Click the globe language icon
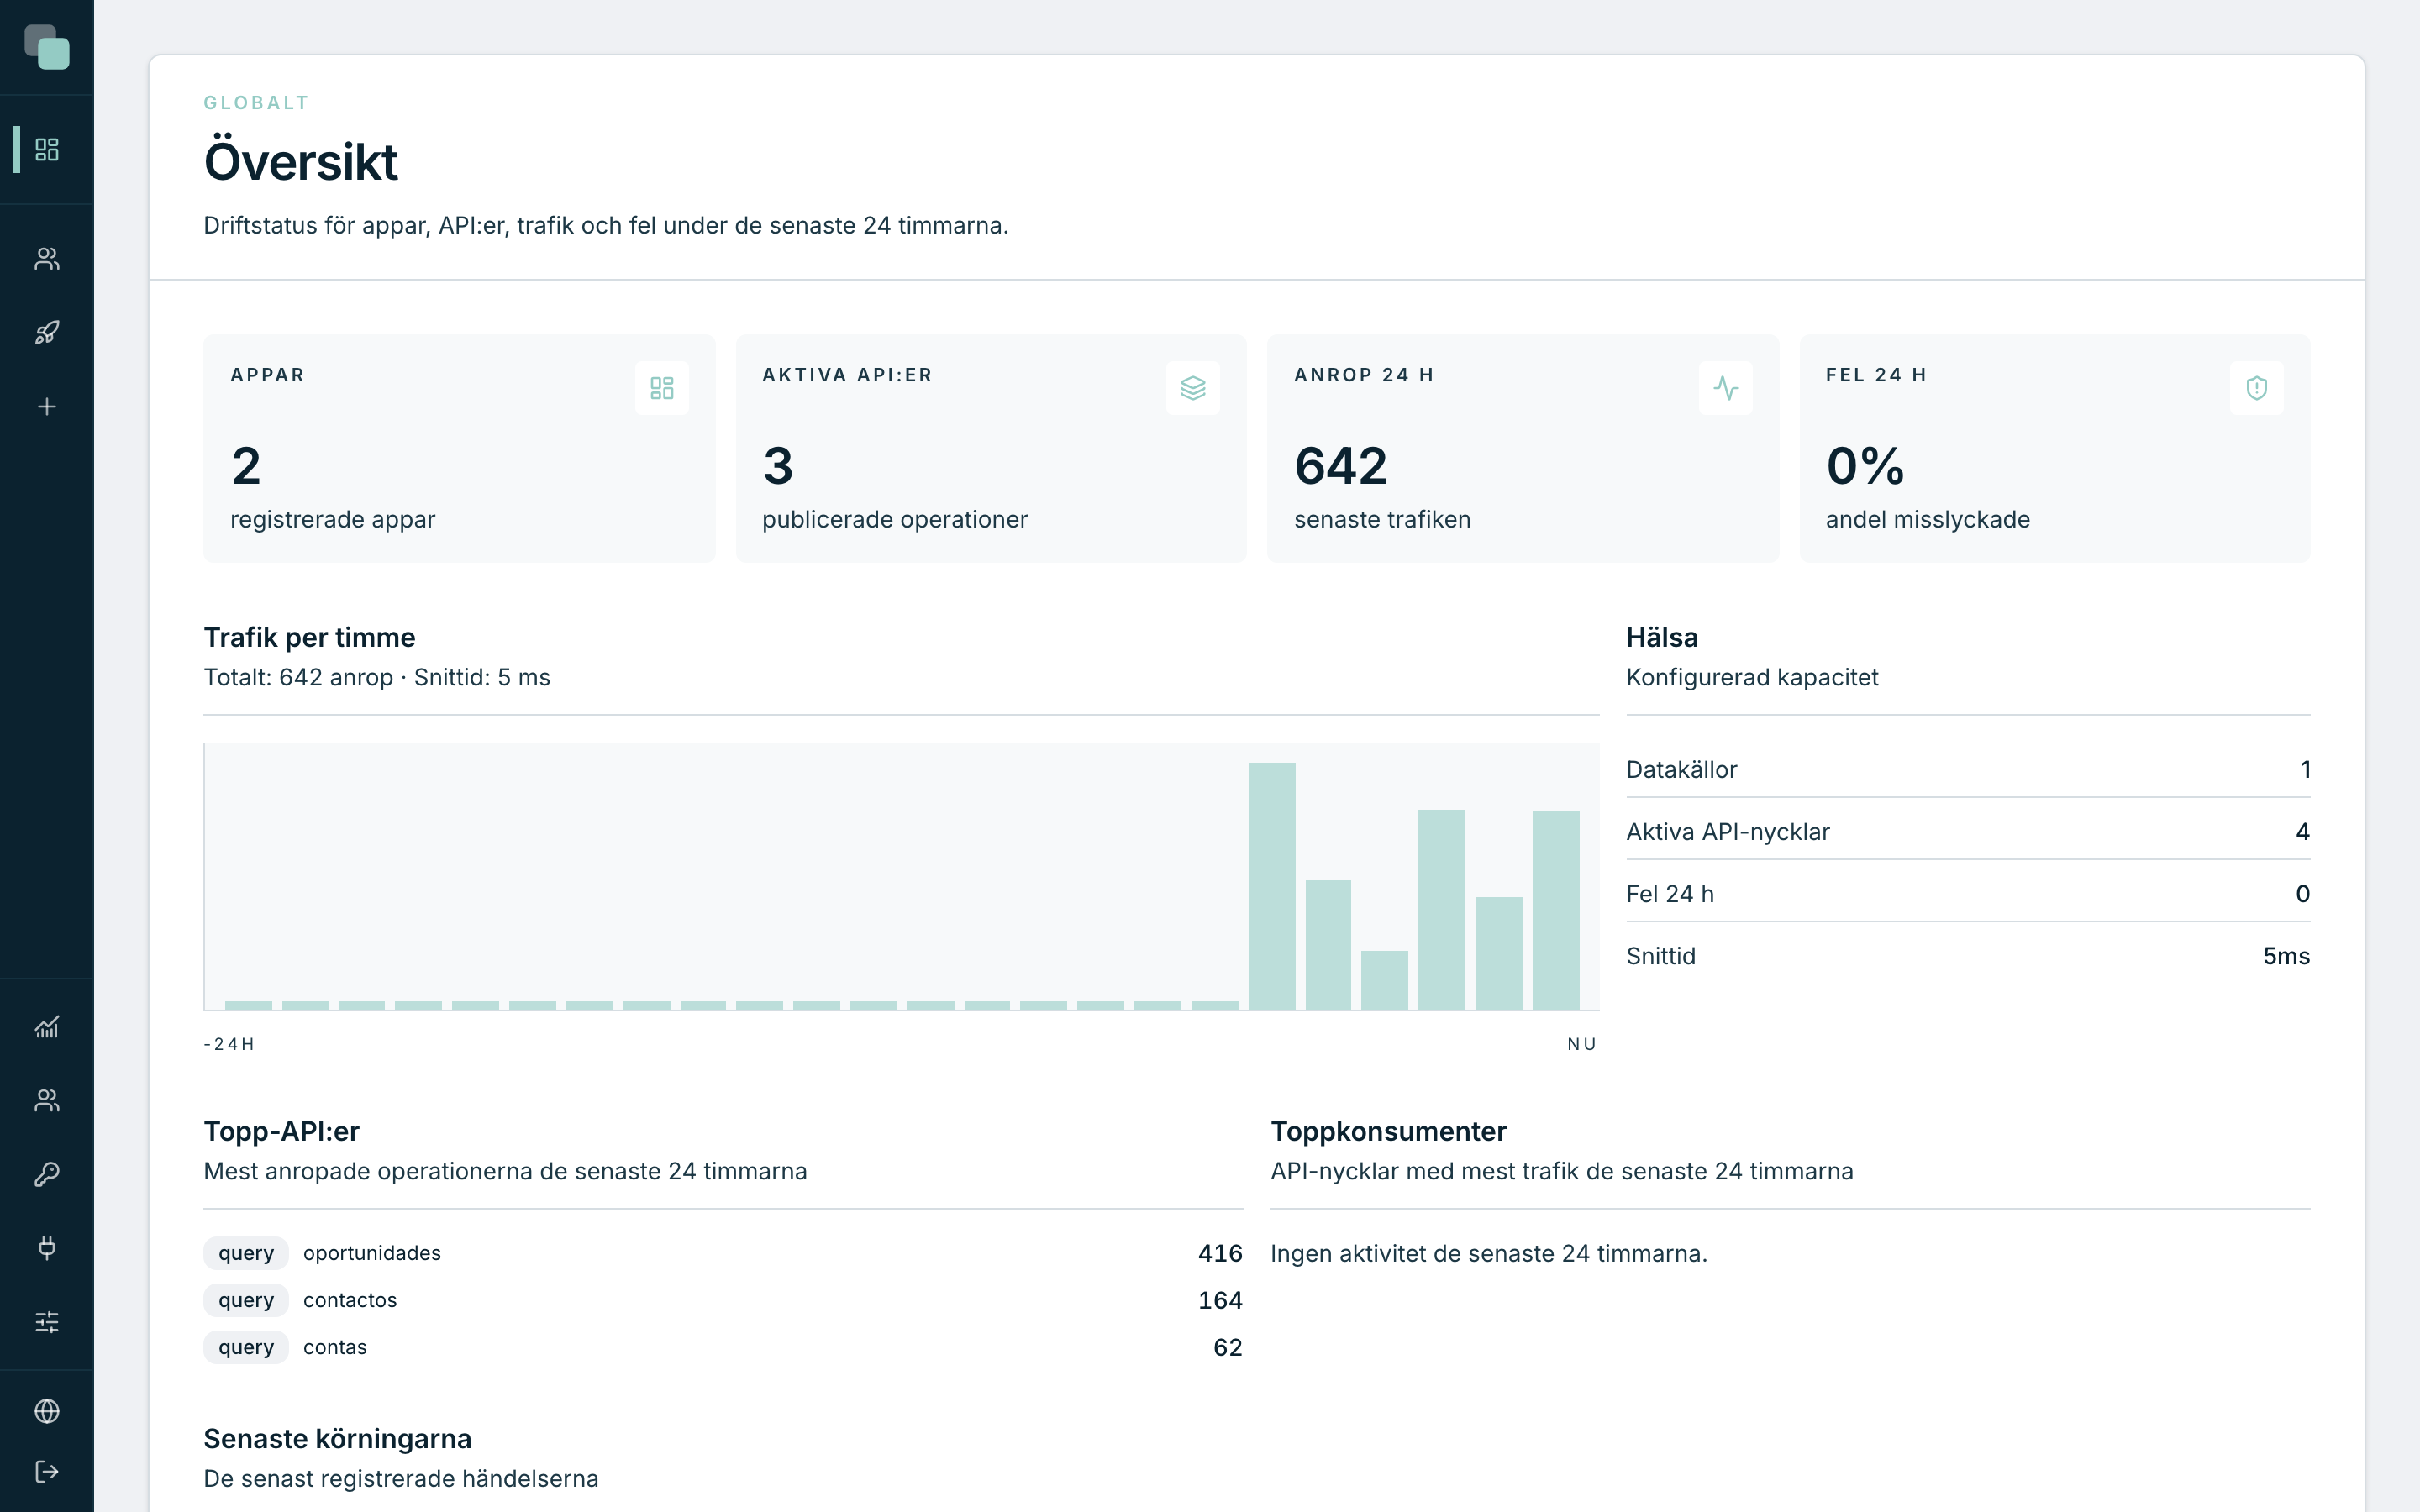Image resolution: width=2420 pixels, height=1512 pixels. click(x=47, y=1411)
